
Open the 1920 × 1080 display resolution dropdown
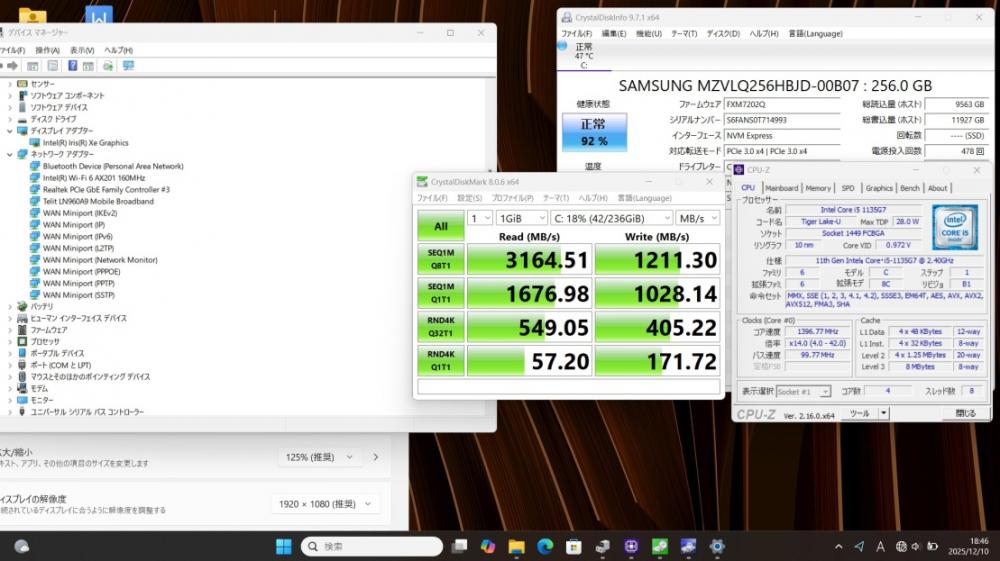[325, 504]
